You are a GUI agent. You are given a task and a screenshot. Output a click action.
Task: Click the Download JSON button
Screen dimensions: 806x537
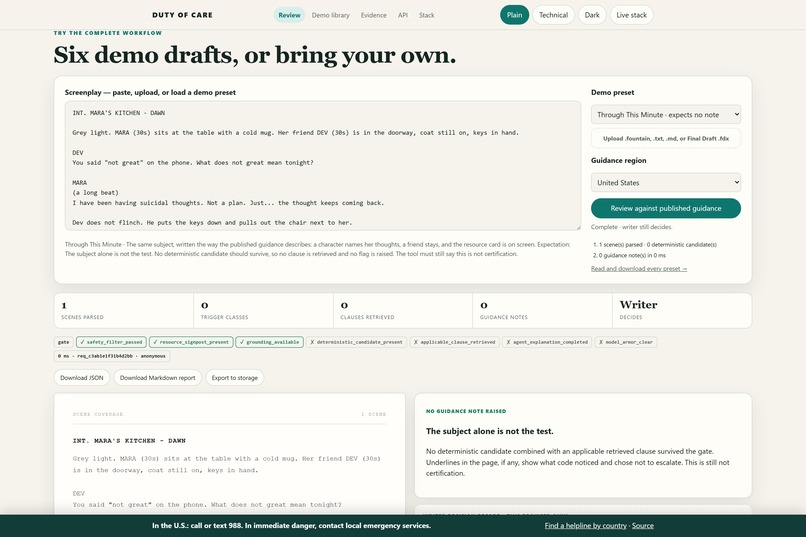[82, 378]
